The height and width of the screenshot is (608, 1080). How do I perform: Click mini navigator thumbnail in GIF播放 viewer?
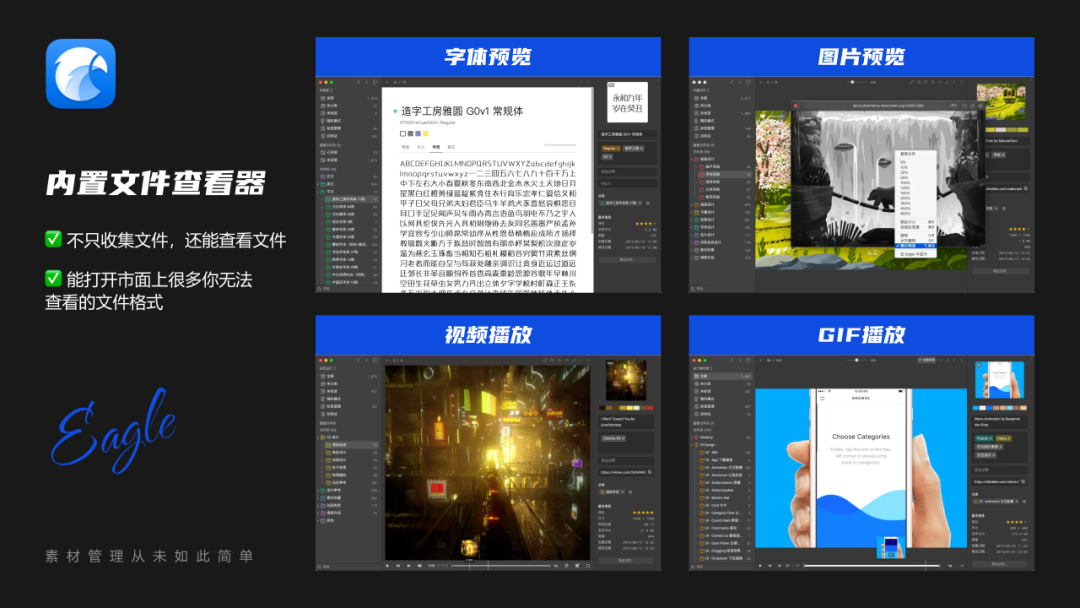click(891, 547)
